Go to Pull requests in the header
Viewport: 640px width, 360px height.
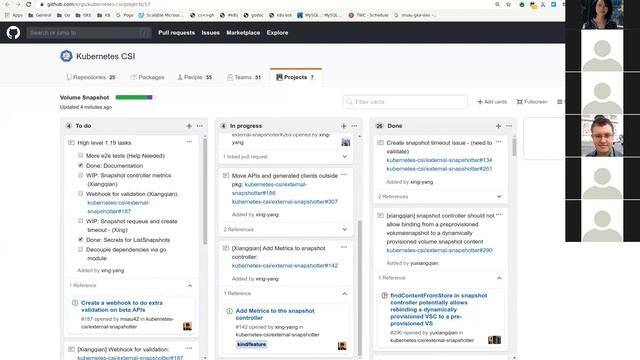pyautogui.click(x=176, y=33)
